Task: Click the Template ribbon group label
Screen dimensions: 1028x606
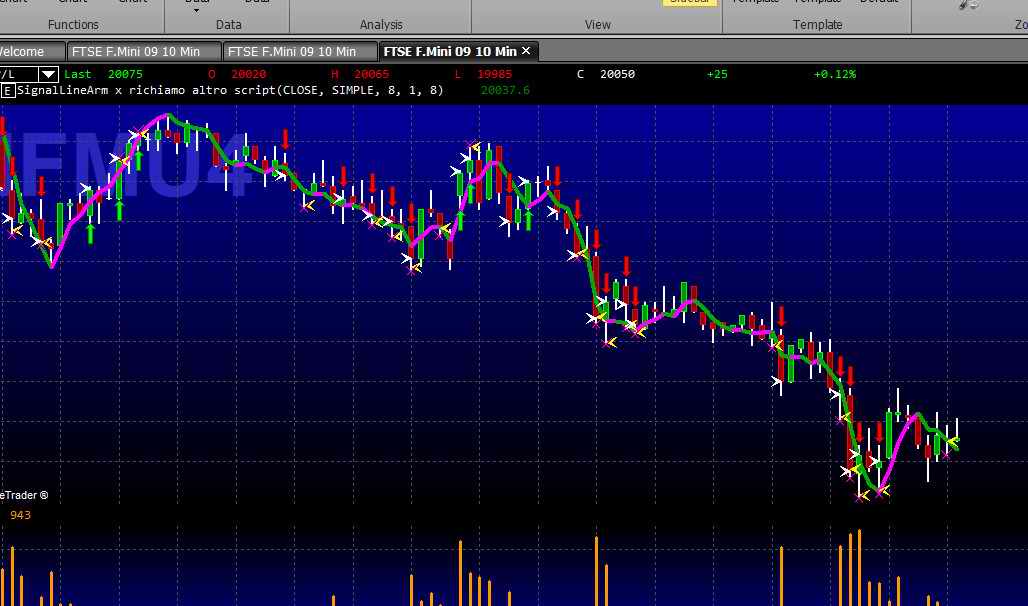Action: [x=818, y=24]
